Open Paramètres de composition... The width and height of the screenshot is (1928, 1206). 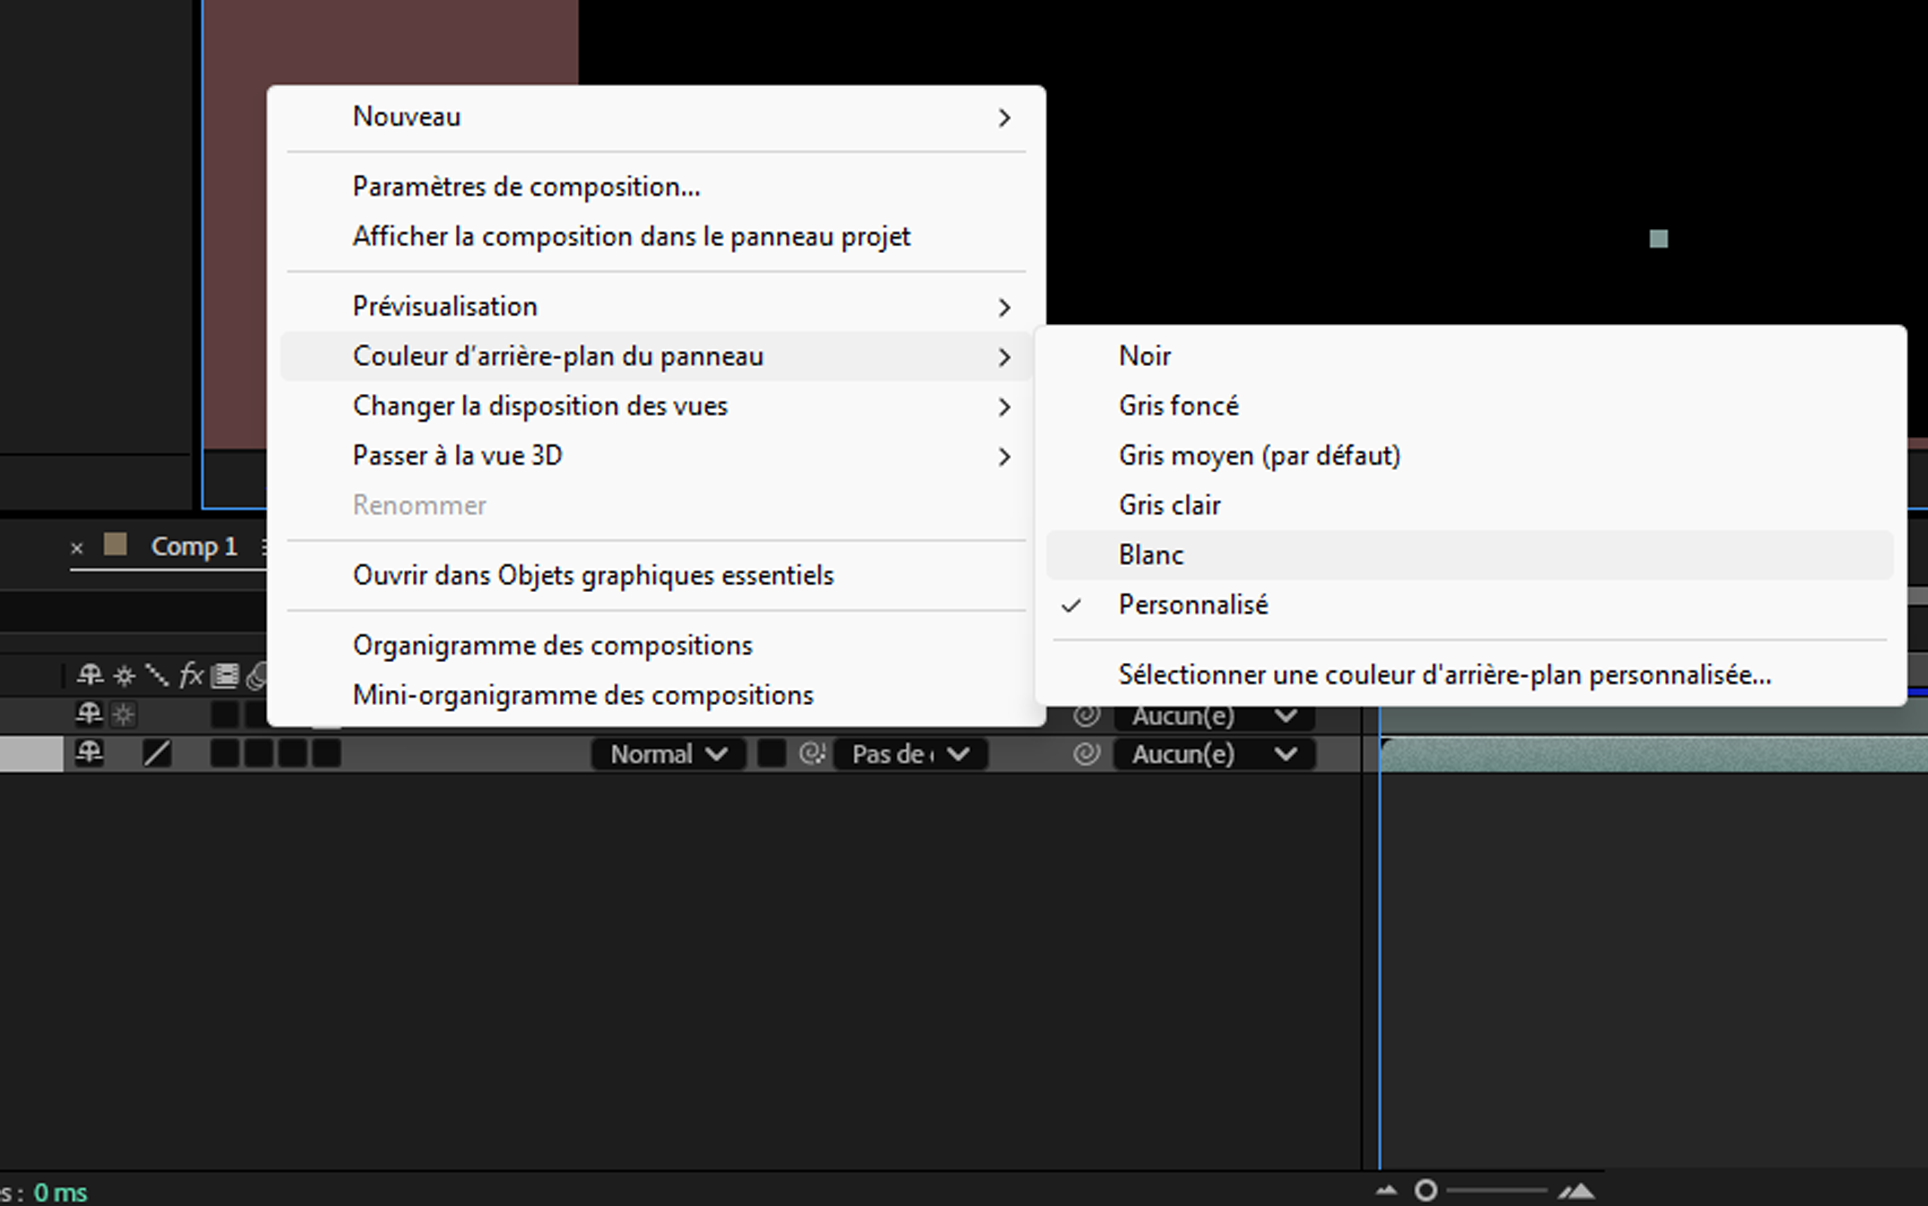pyautogui.click(x=656, y=187)
